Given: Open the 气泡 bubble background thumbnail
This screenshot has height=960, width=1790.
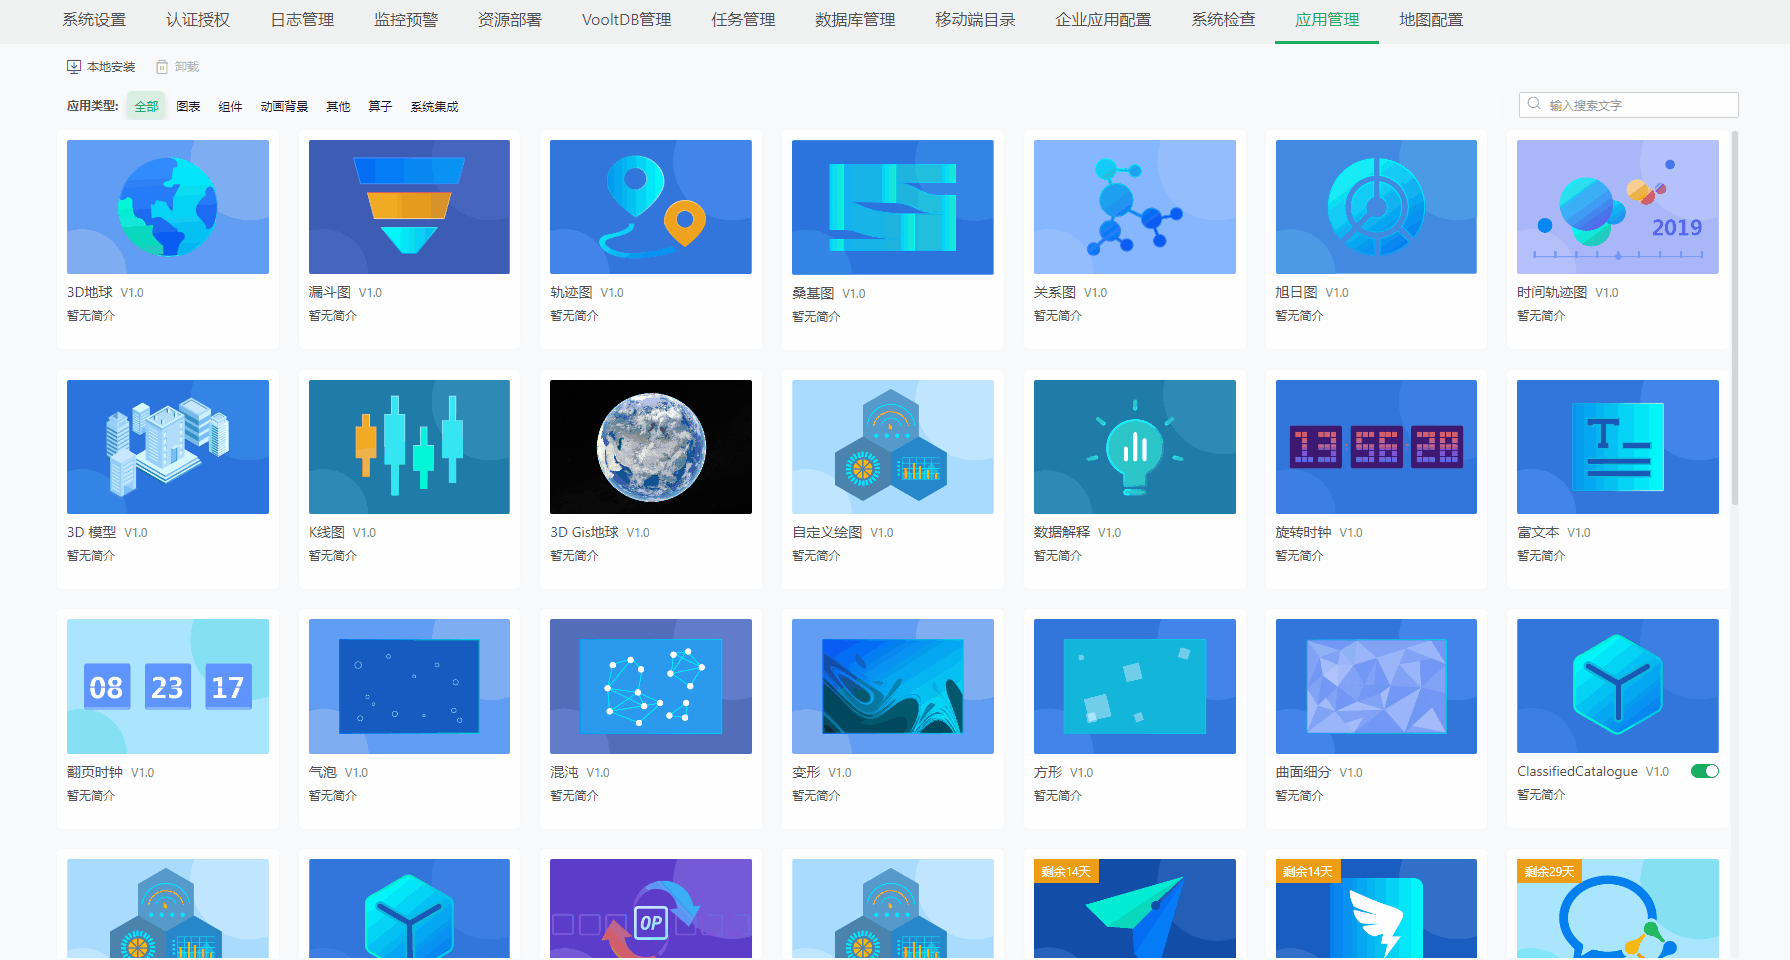Looking at the screenshot, I should [409, 686].
